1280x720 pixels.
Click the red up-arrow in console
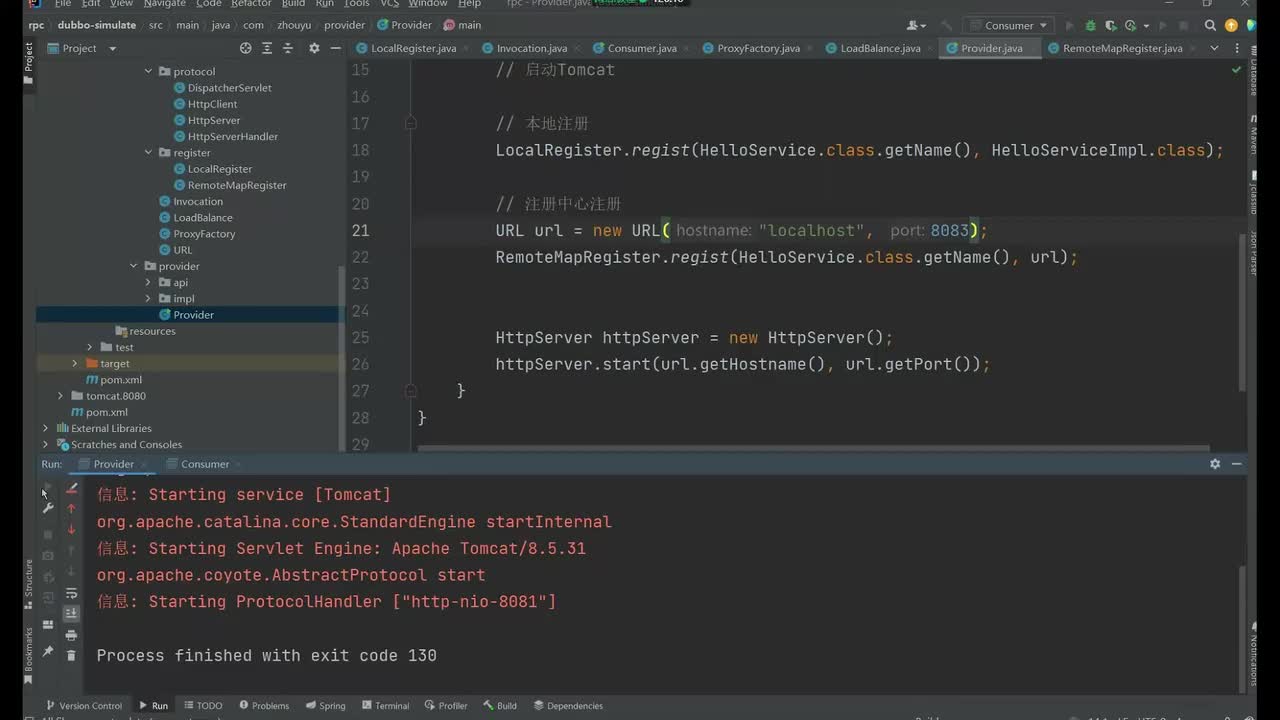71,508
